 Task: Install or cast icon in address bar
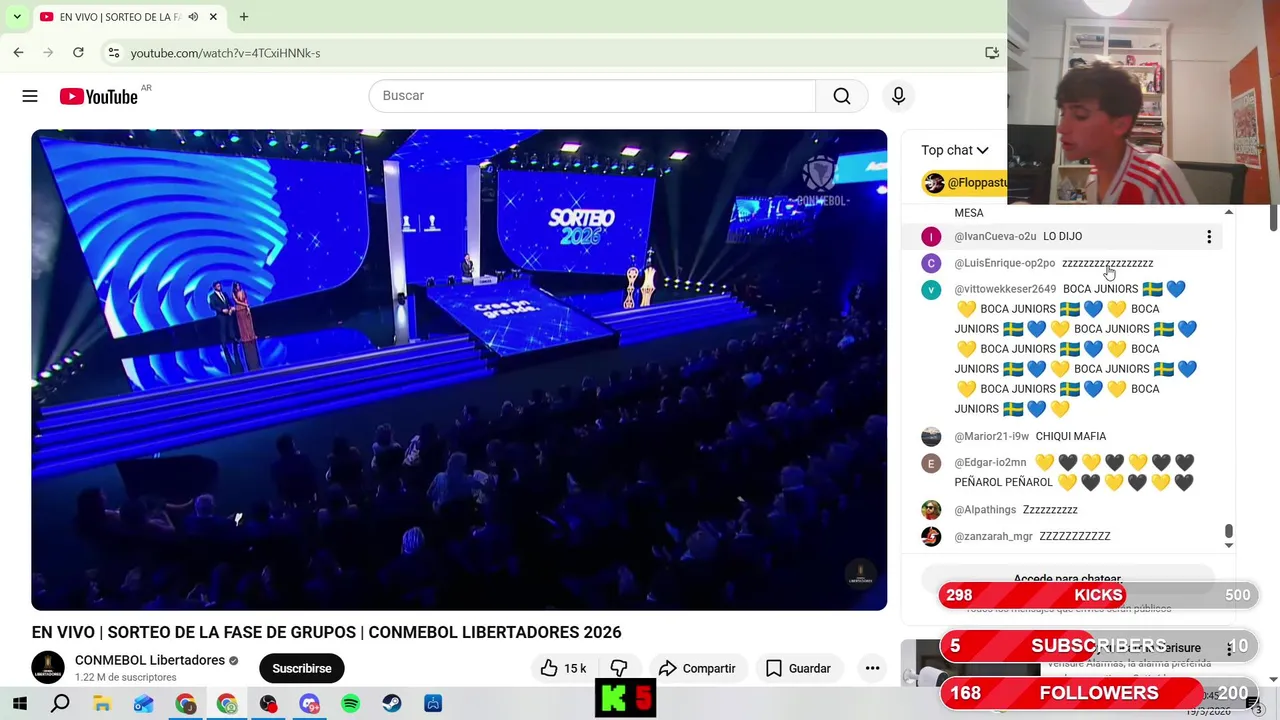992,52
